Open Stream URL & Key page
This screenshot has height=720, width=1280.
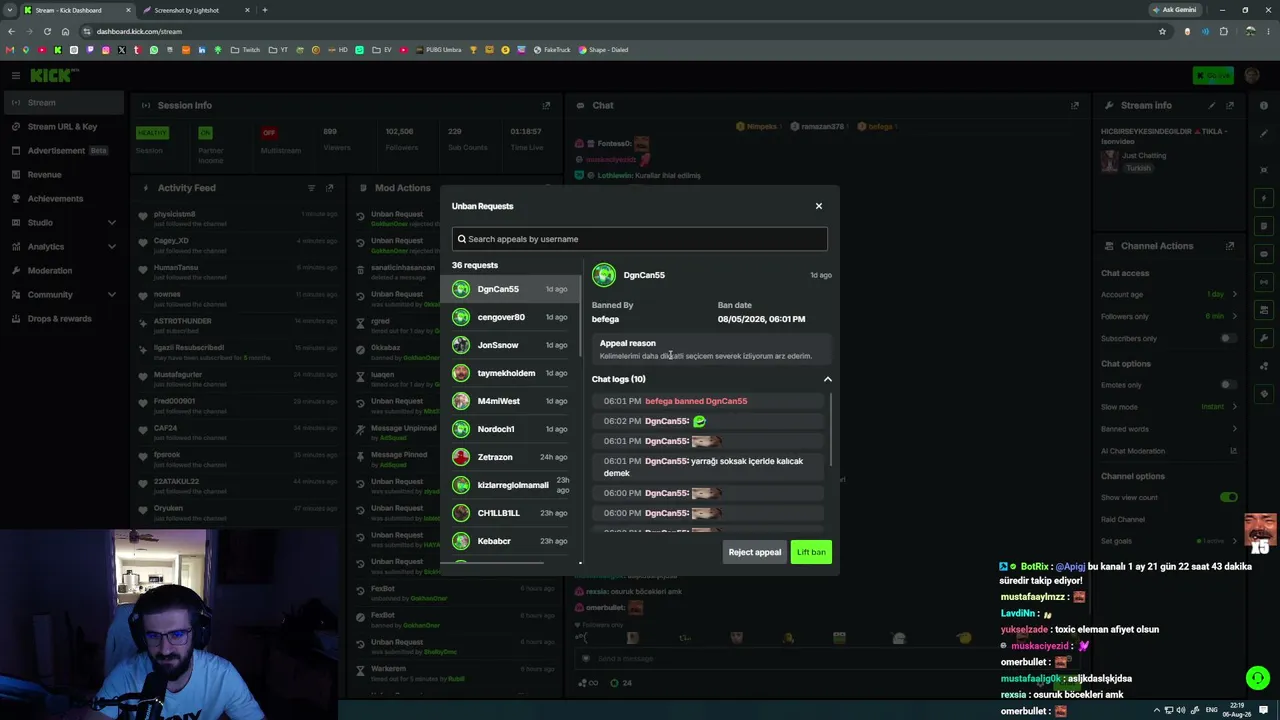[x=64, y=126]
